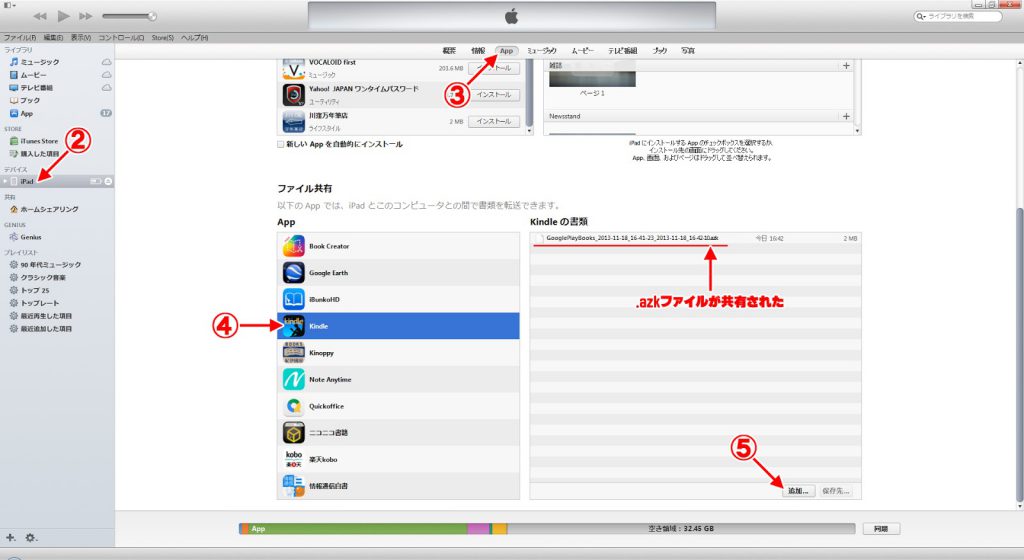Click the Yahoo! JAPAN ワンタイムパスワード app icon
The width and height of the screenshot is (1024, 560).
pos(294,95)
